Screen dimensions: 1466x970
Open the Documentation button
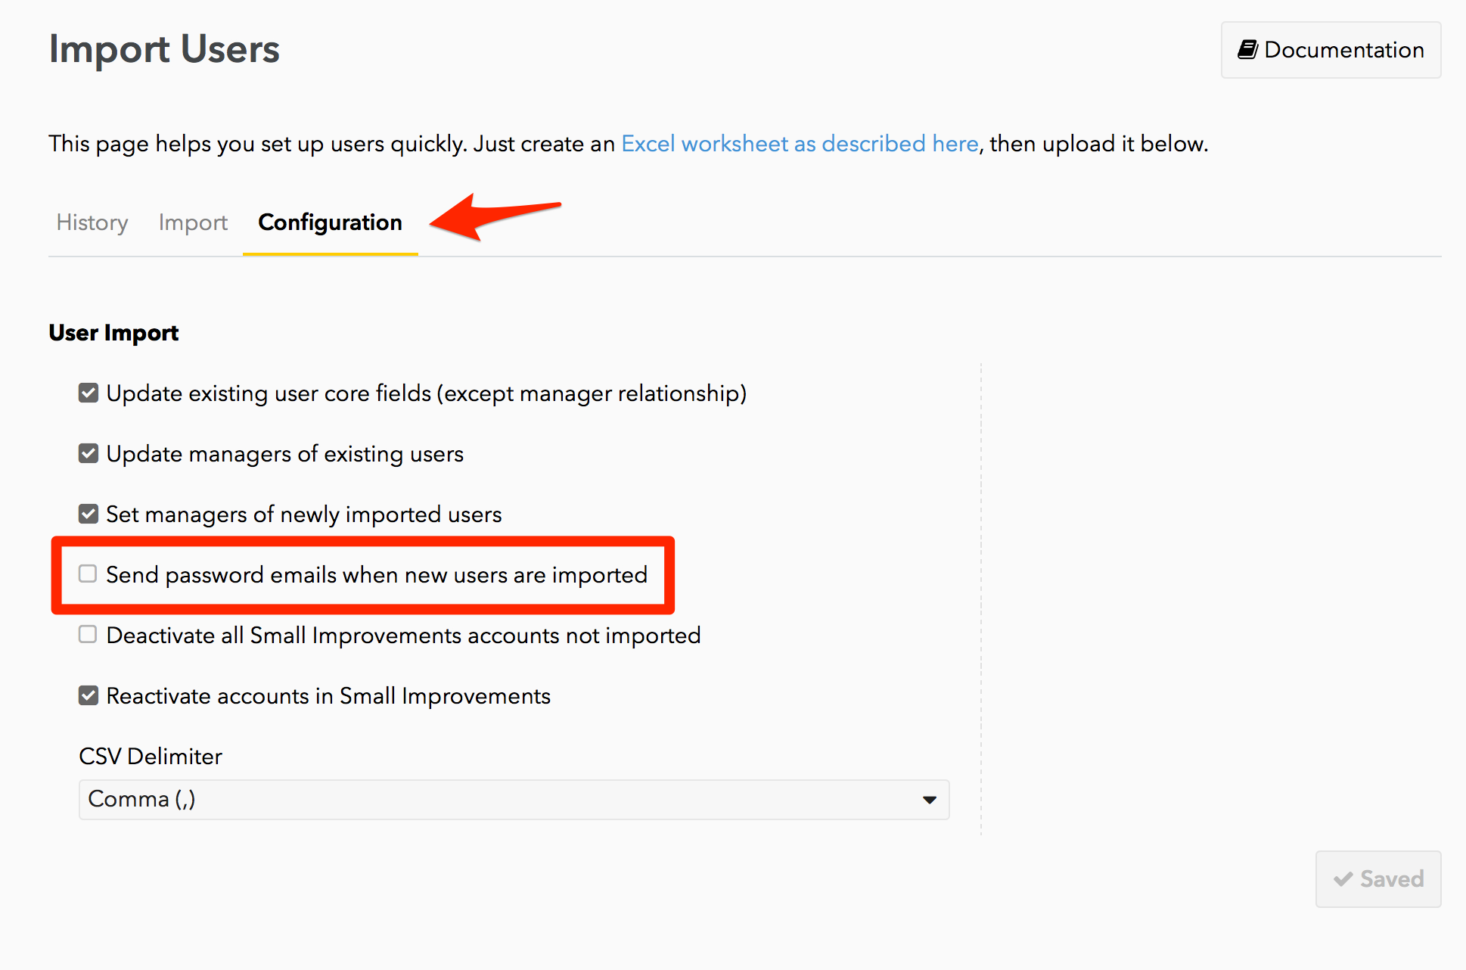click(1330, 50)
